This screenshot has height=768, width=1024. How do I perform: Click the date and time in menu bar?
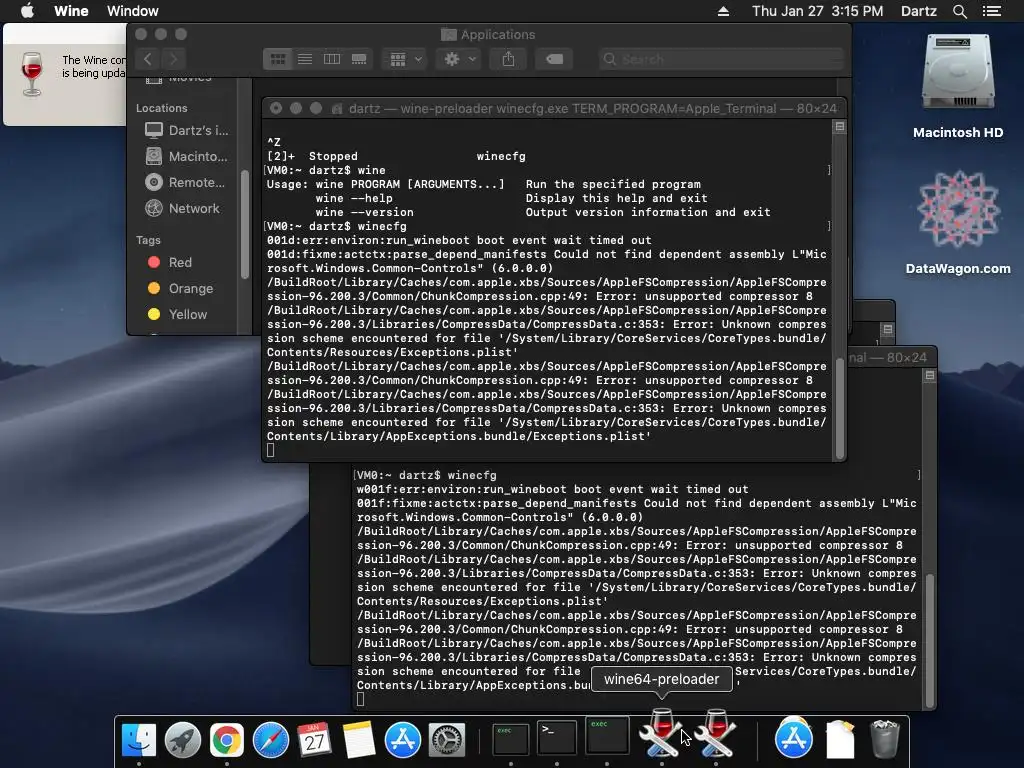point(817,11)
